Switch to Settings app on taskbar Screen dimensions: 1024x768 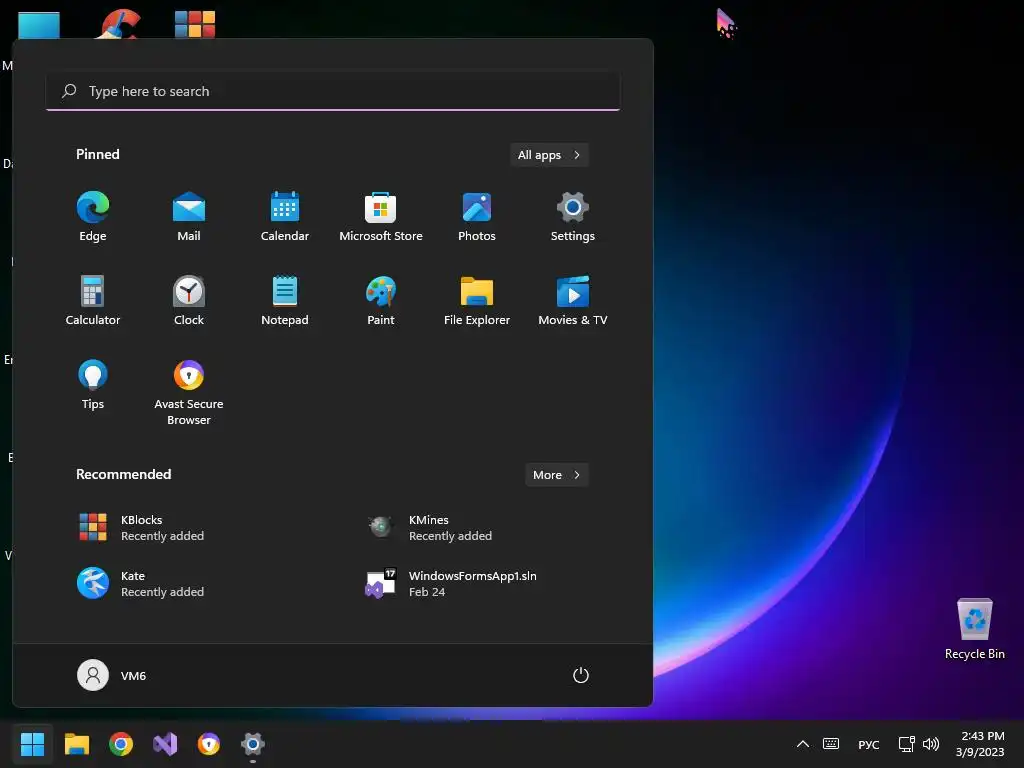[253, 744]
